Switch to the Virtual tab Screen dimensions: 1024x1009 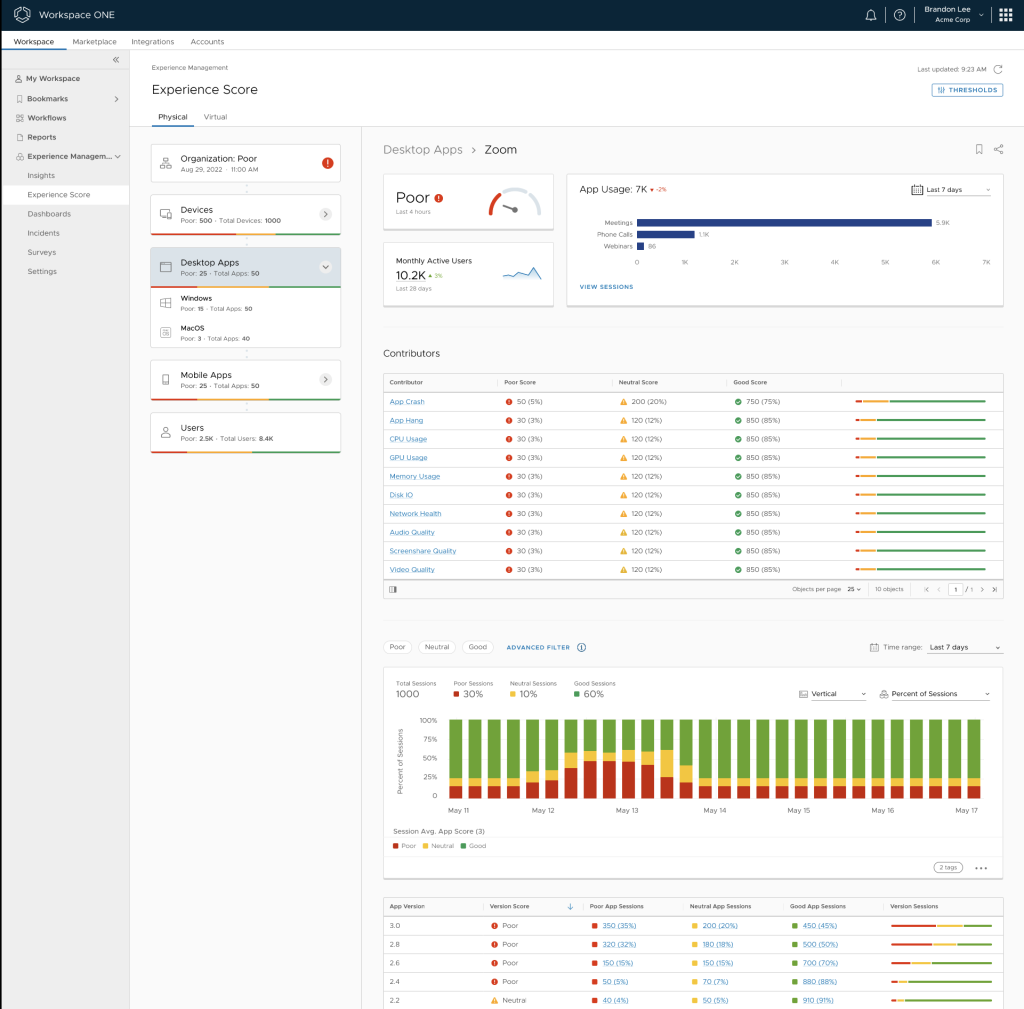click(x=215, y=117)
